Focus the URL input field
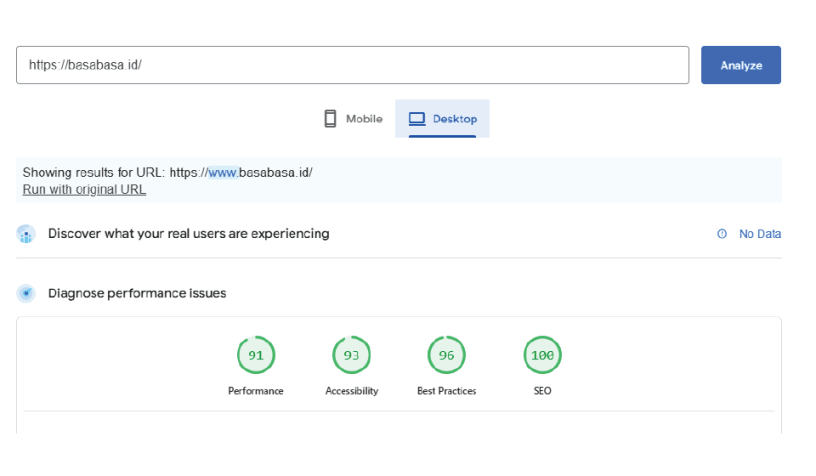Screen dimensions: 816x476 352,65
